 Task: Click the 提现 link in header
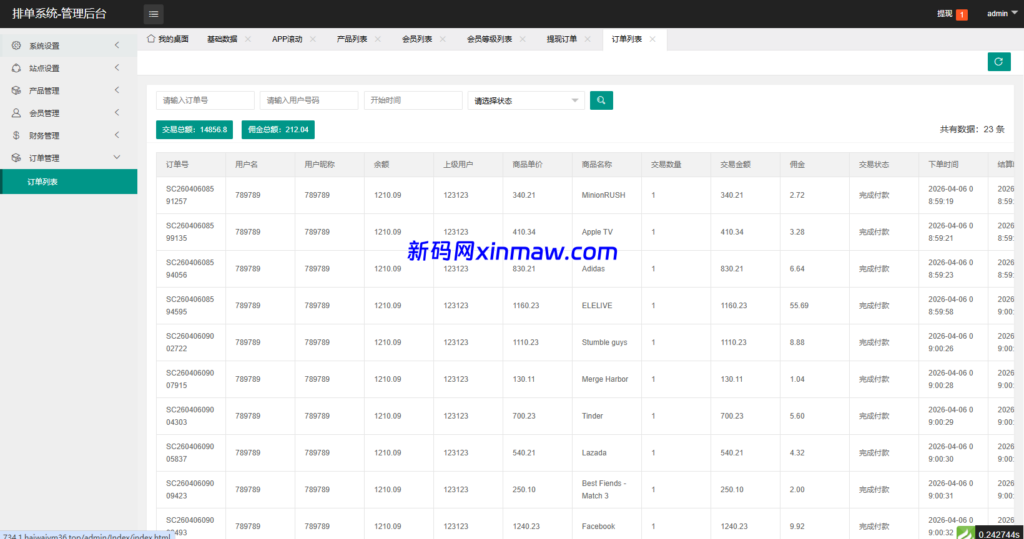(944, 14)
